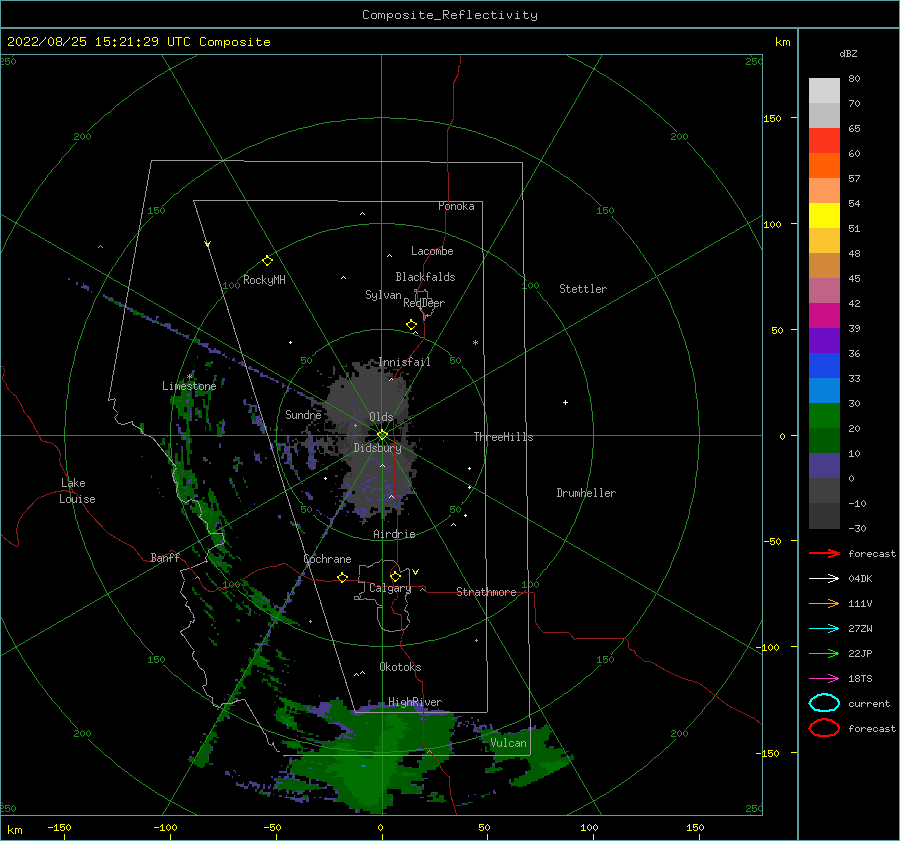Click the Ponoka city label
The width and height of the screenshot is (900, 841).
click(x=456, y=206)
